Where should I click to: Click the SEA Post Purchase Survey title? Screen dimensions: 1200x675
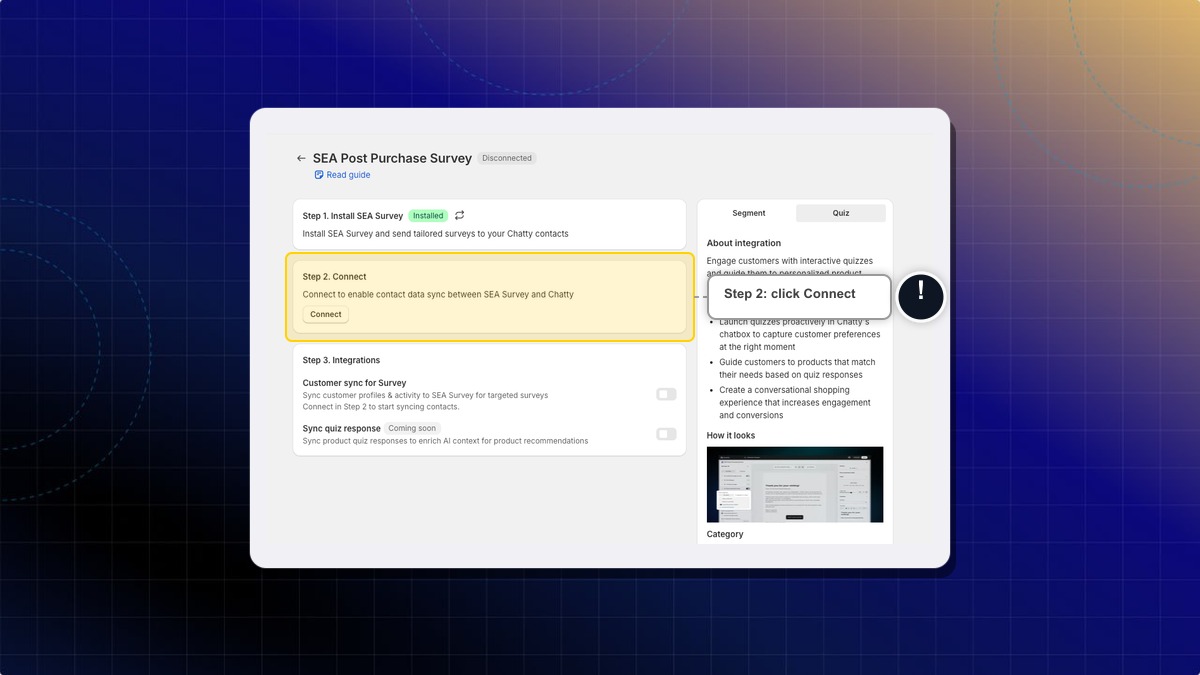pos(392,158)
